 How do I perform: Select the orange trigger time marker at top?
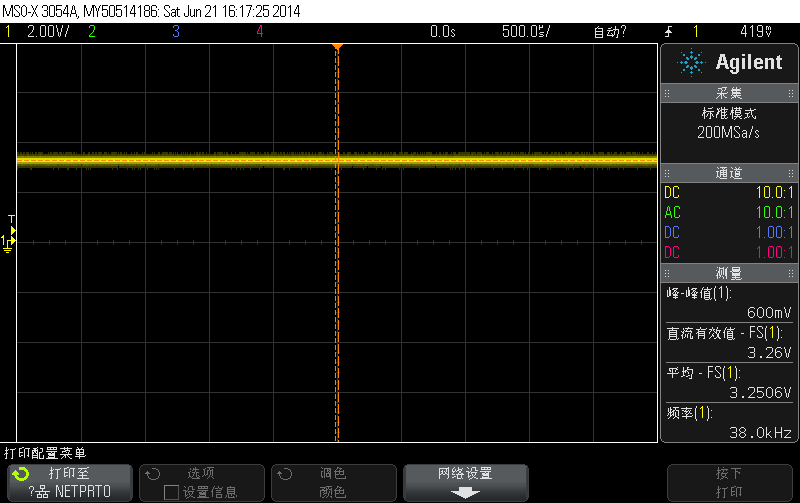pyautogui.click(x=337, y=47)
